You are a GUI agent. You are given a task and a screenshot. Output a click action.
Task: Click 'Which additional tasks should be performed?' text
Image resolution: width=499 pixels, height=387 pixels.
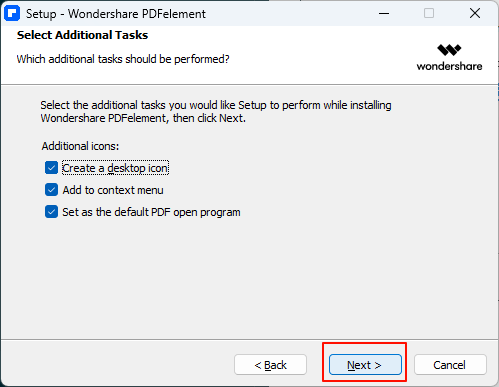click(x=123, y=59)
